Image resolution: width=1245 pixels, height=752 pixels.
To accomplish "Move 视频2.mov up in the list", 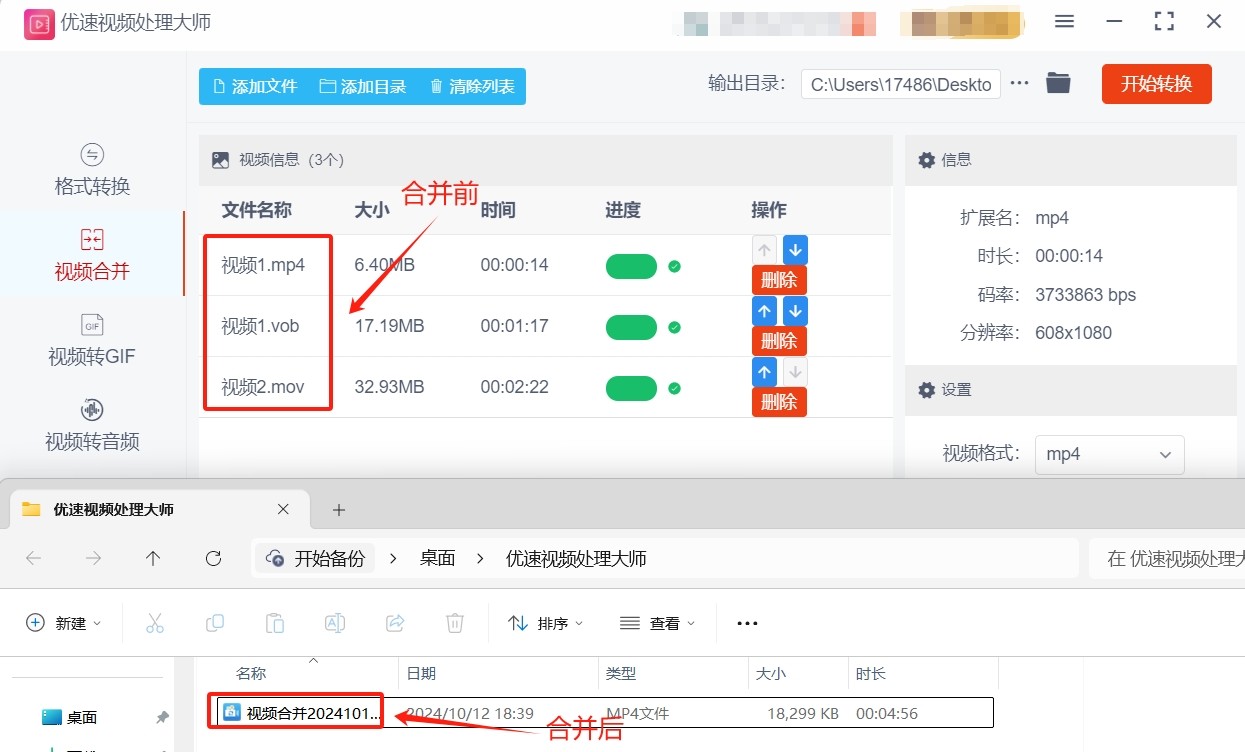I will tap(764, 373).
